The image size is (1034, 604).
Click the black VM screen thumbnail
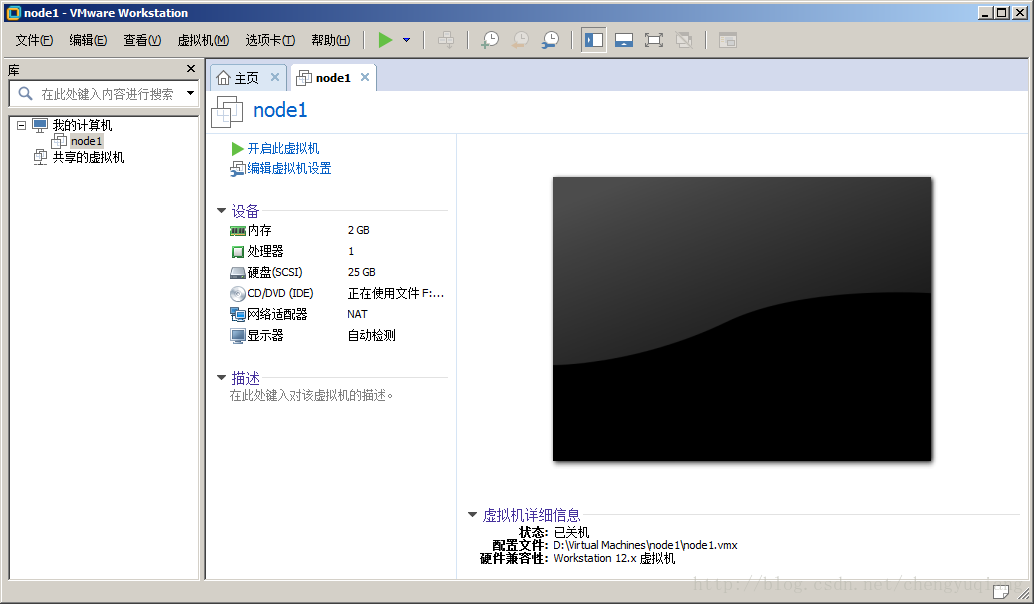[742, 319]
